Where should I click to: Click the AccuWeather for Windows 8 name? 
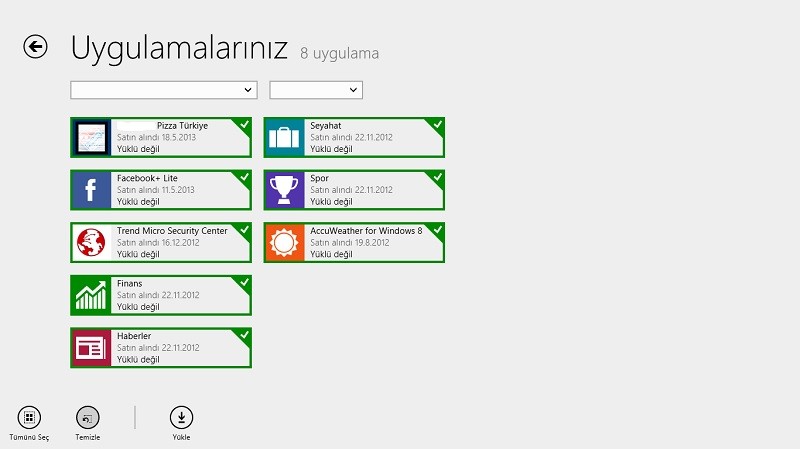click(x=366, y=231)
